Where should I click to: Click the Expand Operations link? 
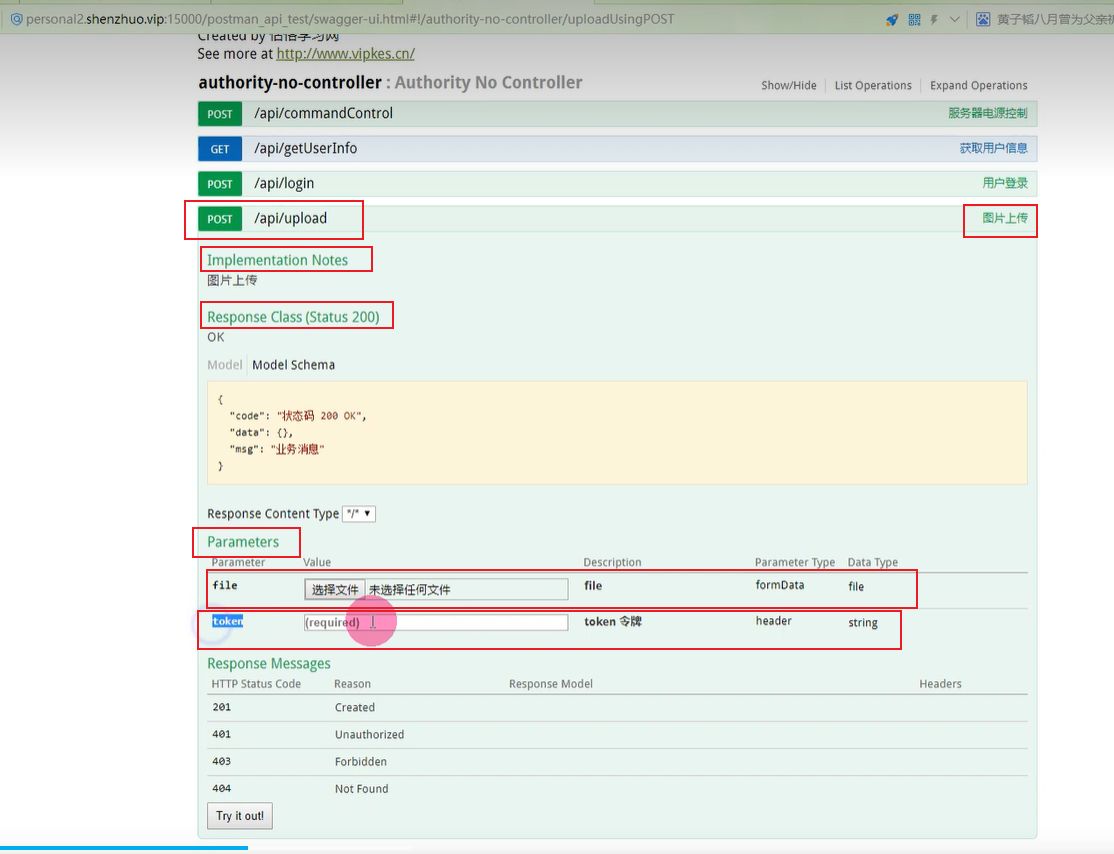(x=978, y=85)
